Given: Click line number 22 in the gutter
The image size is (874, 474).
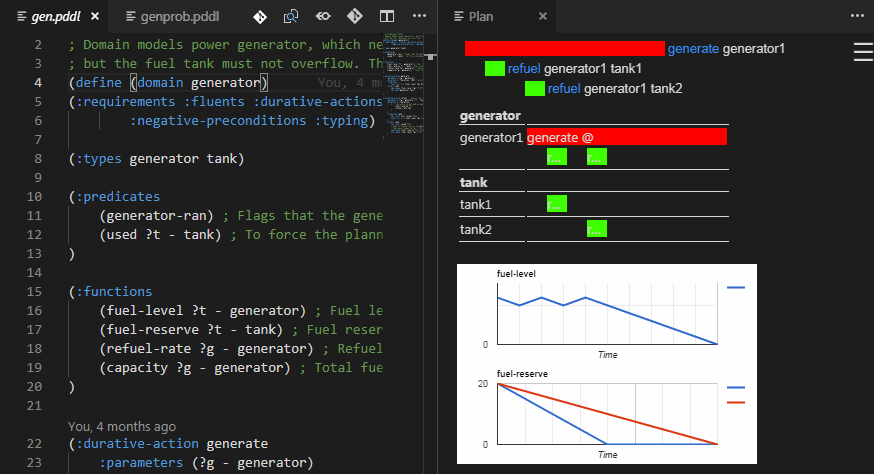Looking at the screenshot, I should 34,443.
